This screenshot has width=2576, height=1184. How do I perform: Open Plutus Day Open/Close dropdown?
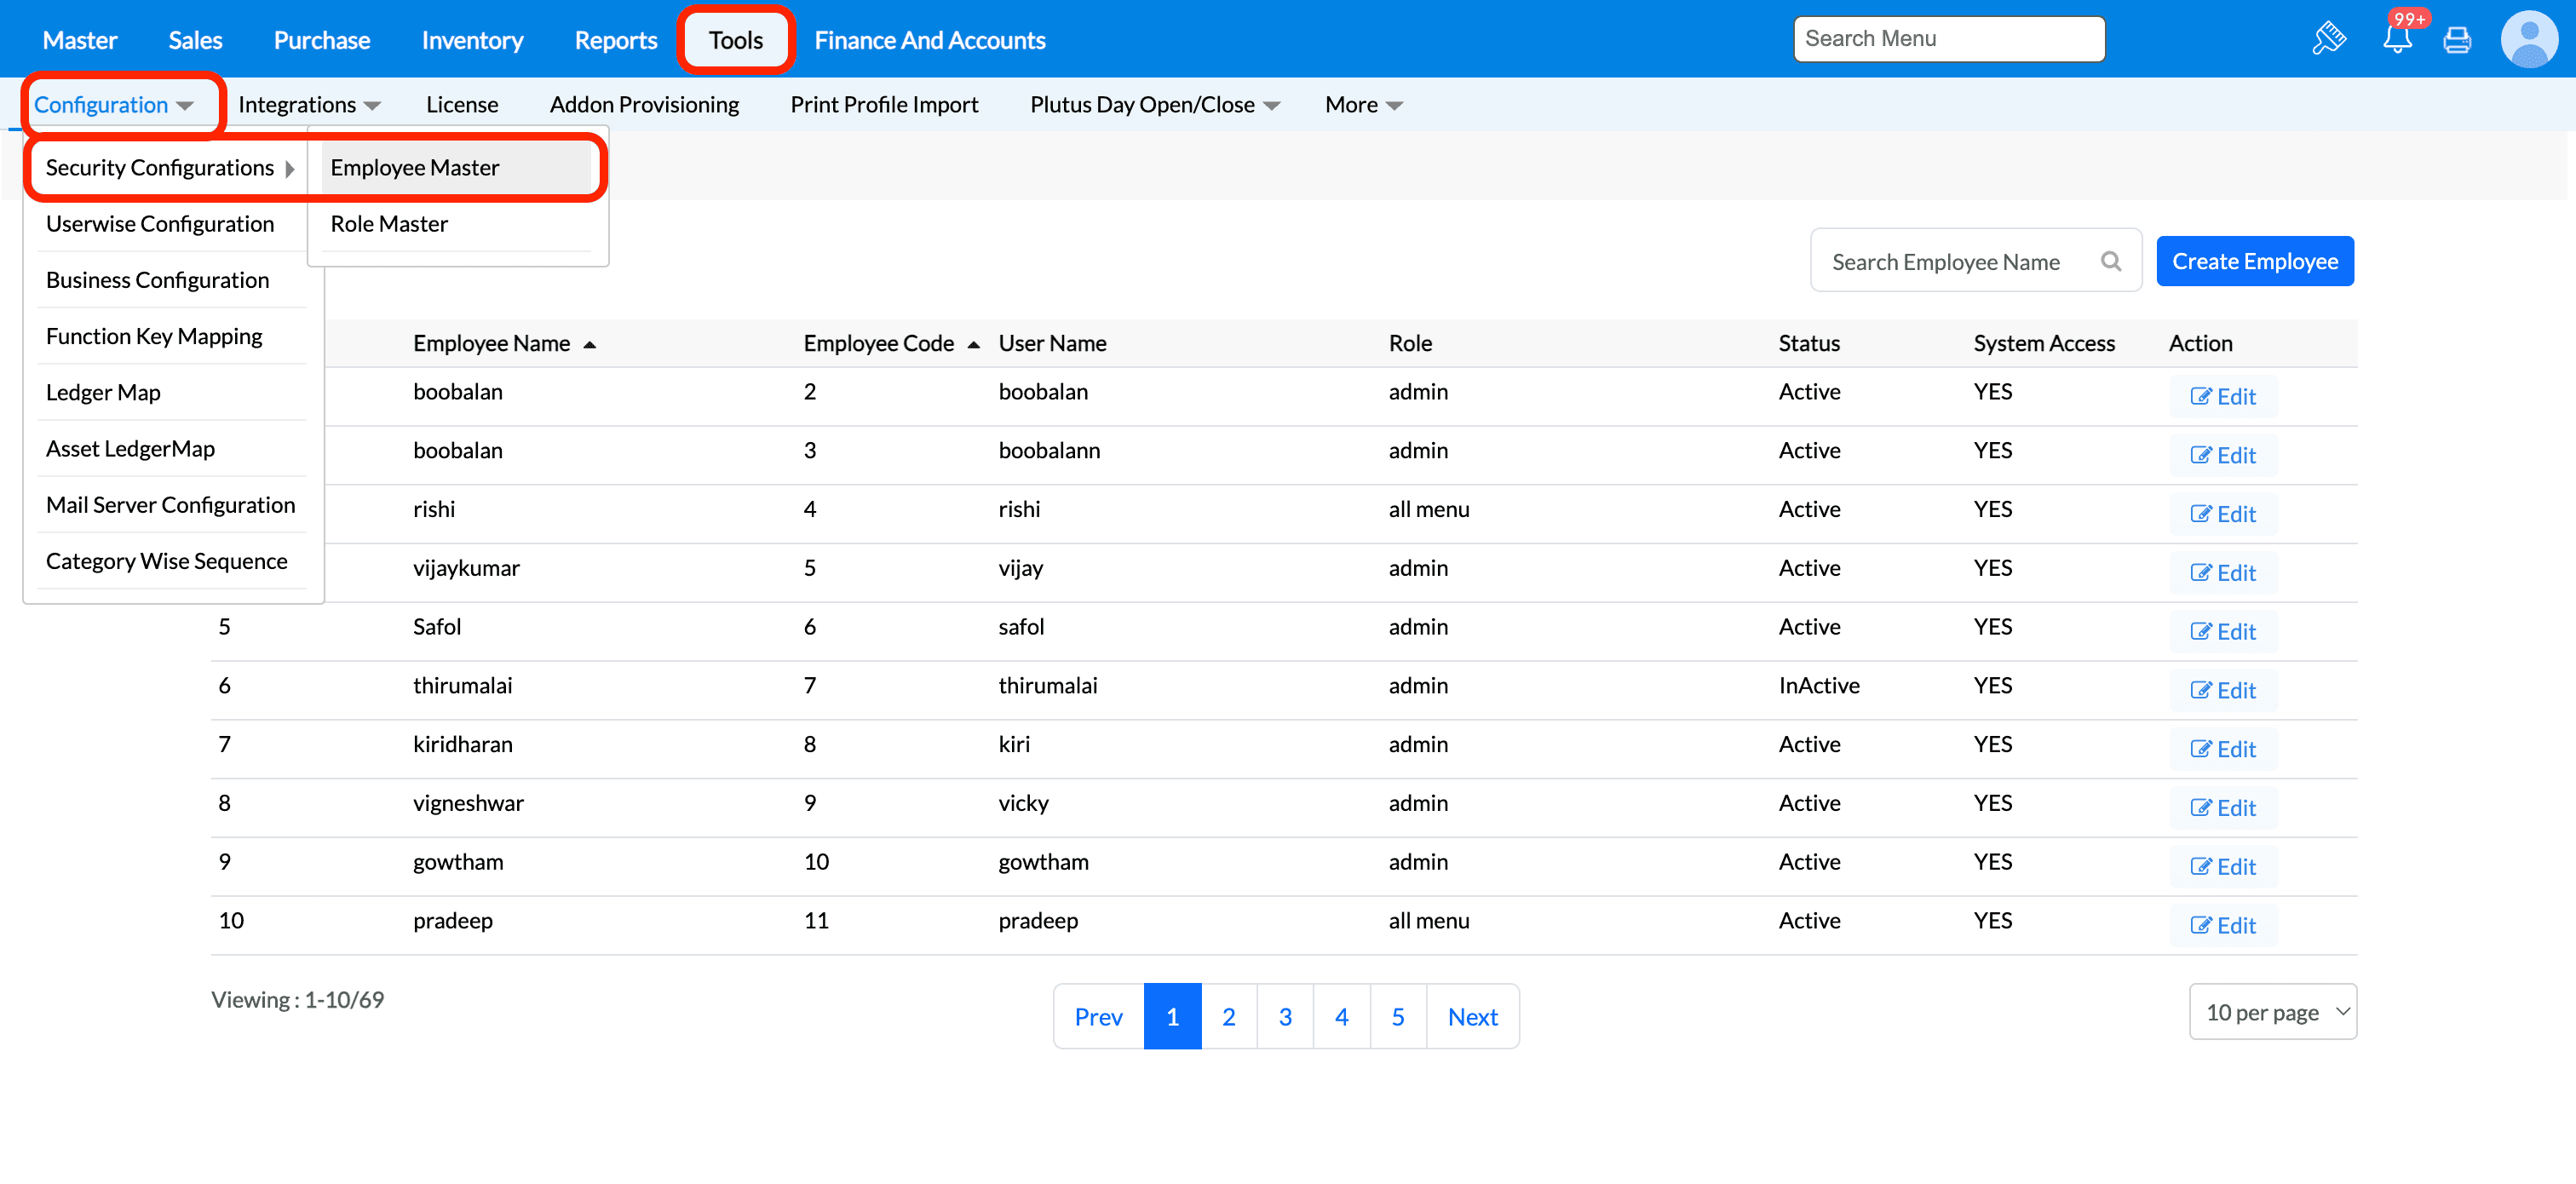point(1154,105)
